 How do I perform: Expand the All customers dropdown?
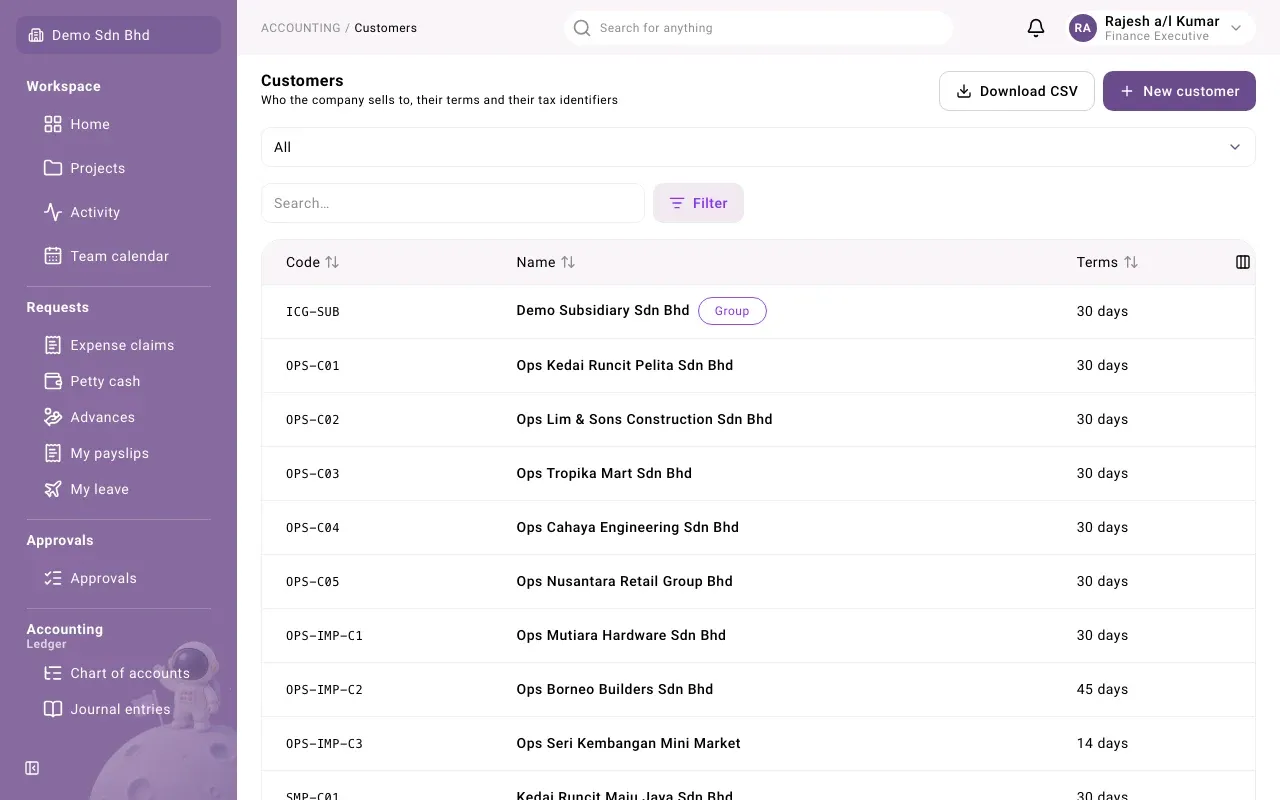pos(758,147)
